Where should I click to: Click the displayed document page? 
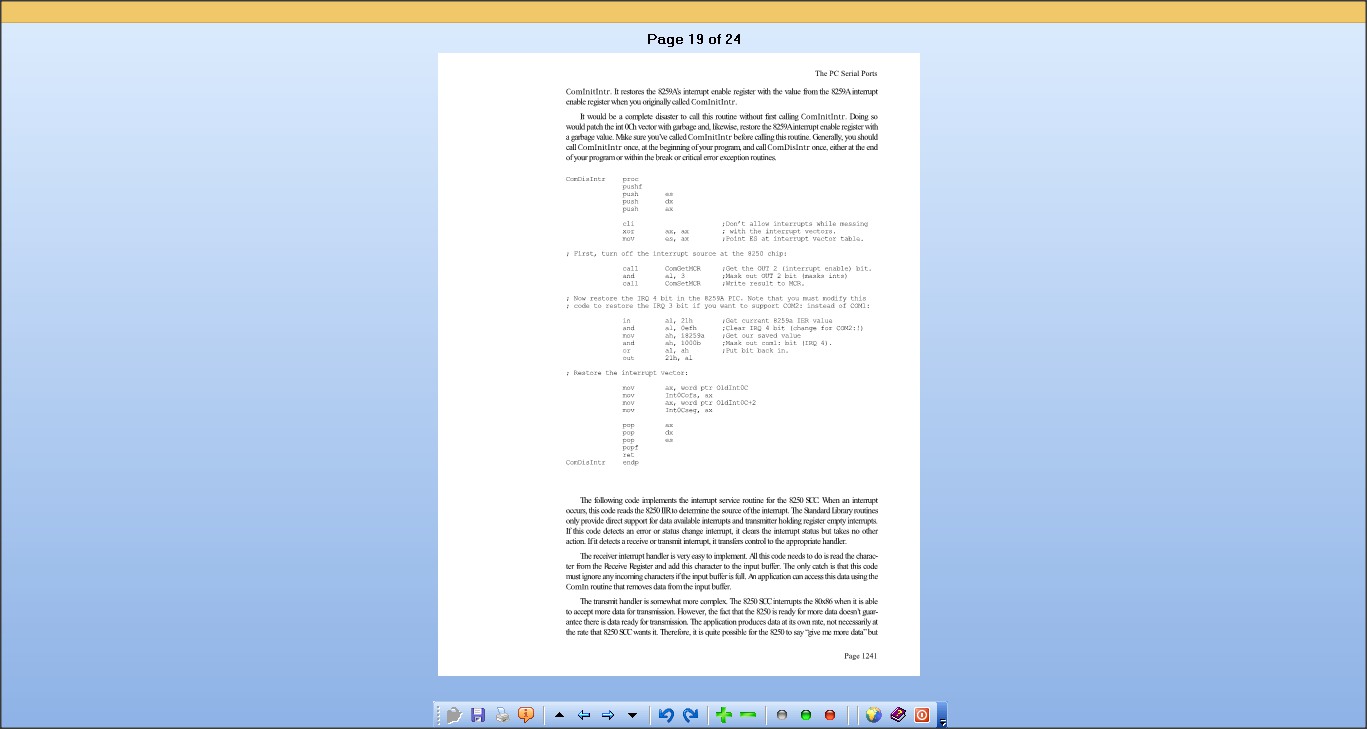(x=679, y=364)
